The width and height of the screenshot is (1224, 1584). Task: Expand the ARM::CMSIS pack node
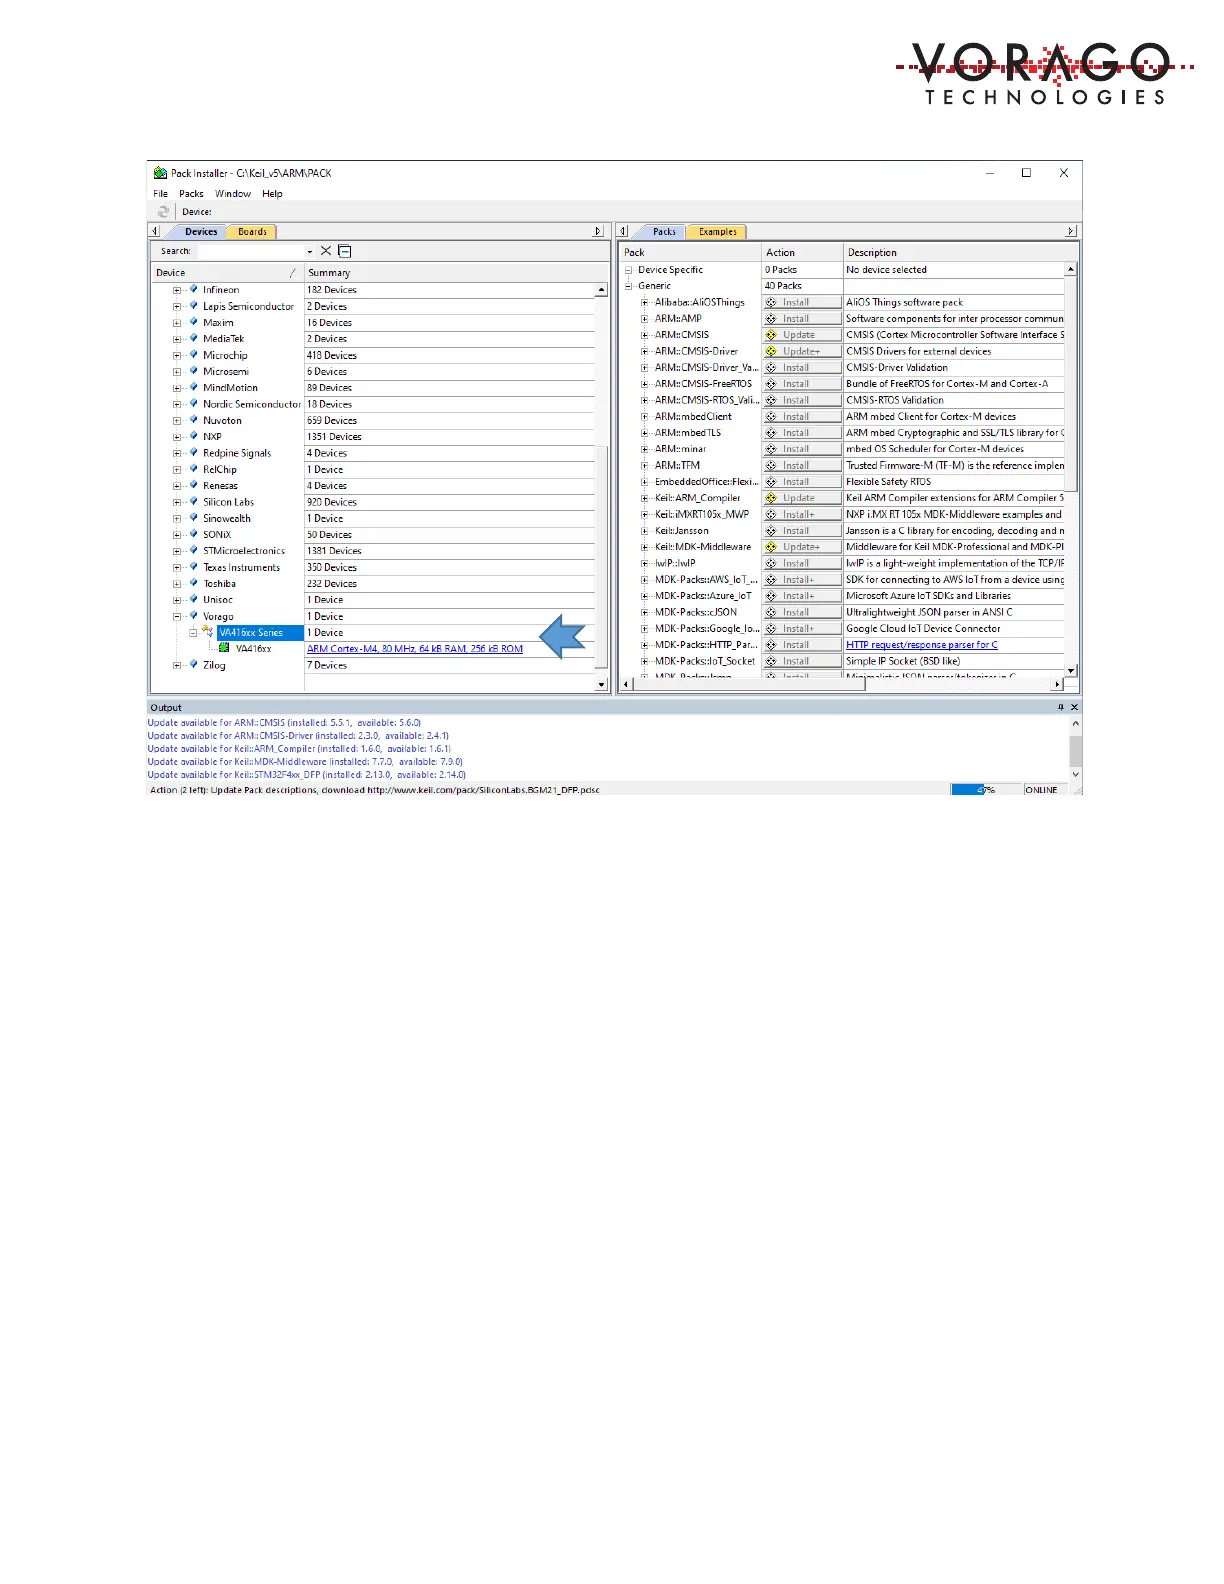(x=645, y=335)
